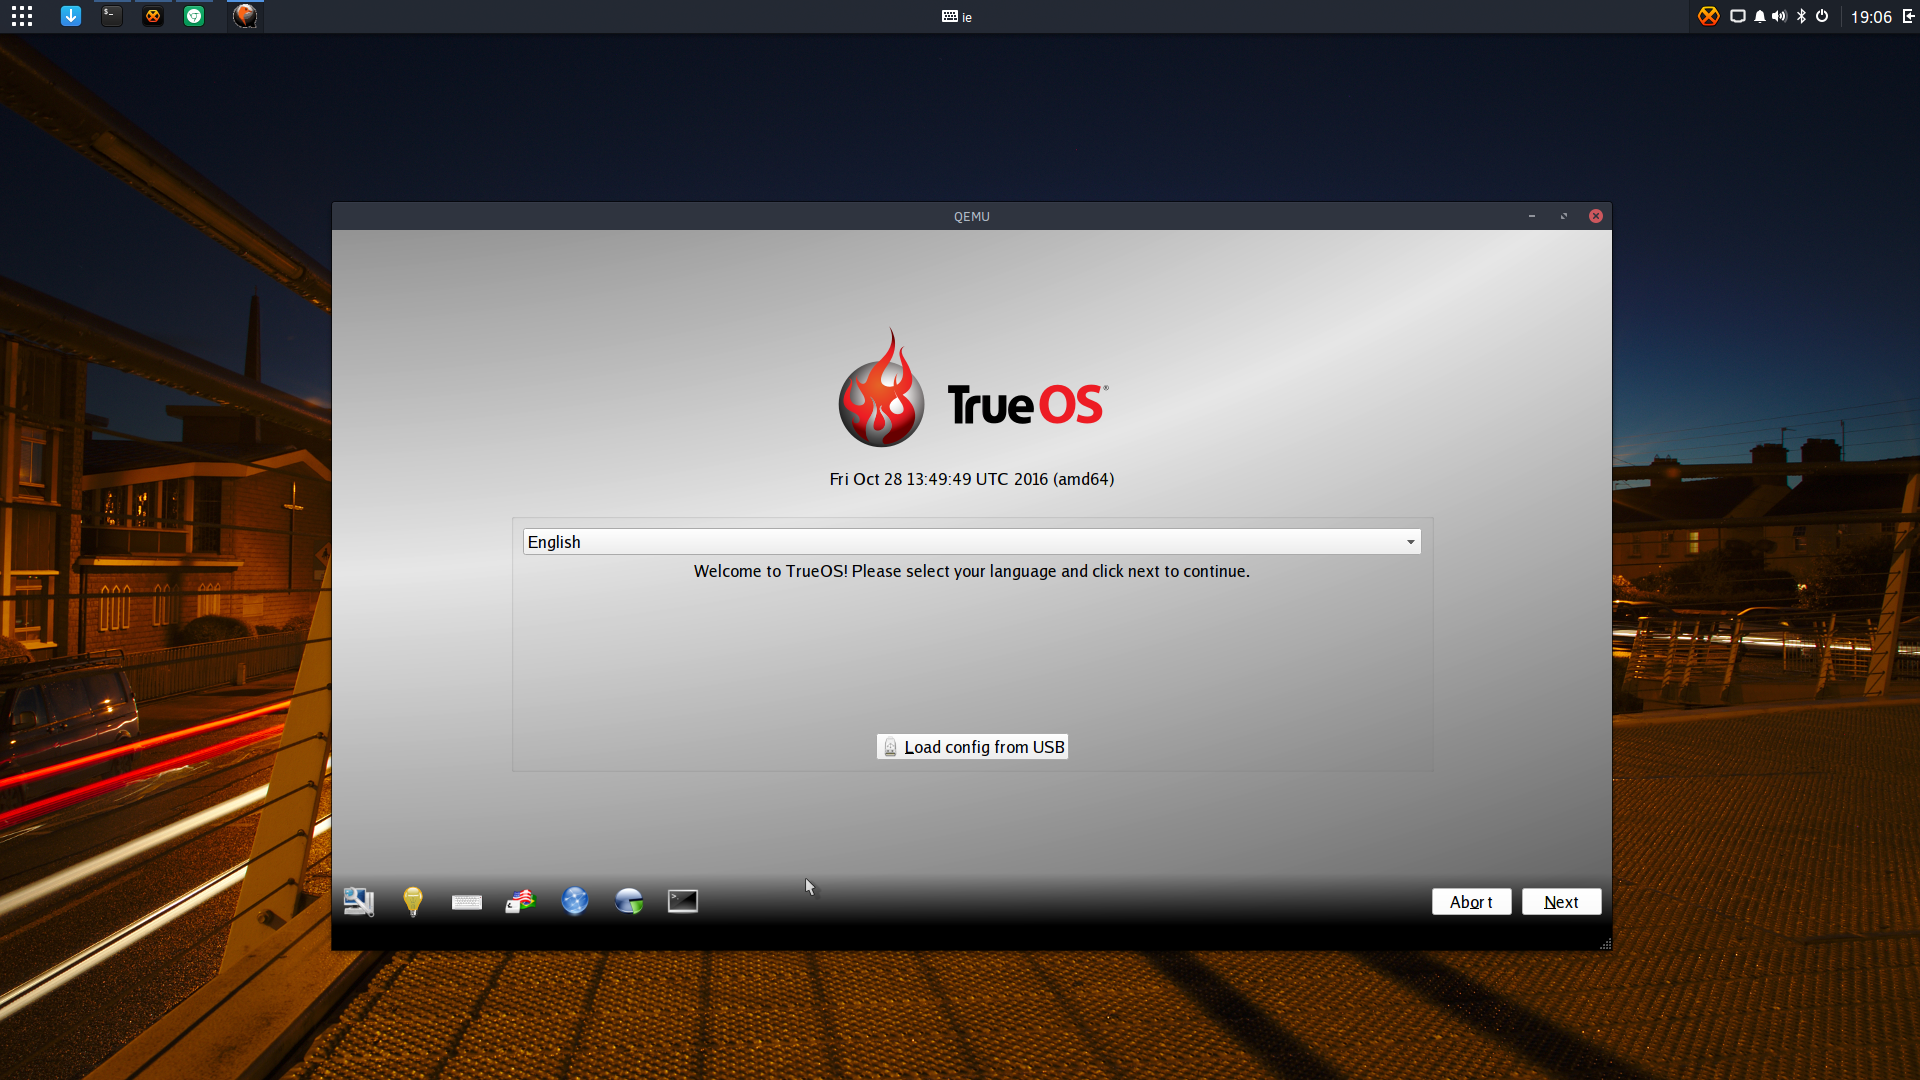
Task: Open the applications grid launcher
Action: coord(22,16)
